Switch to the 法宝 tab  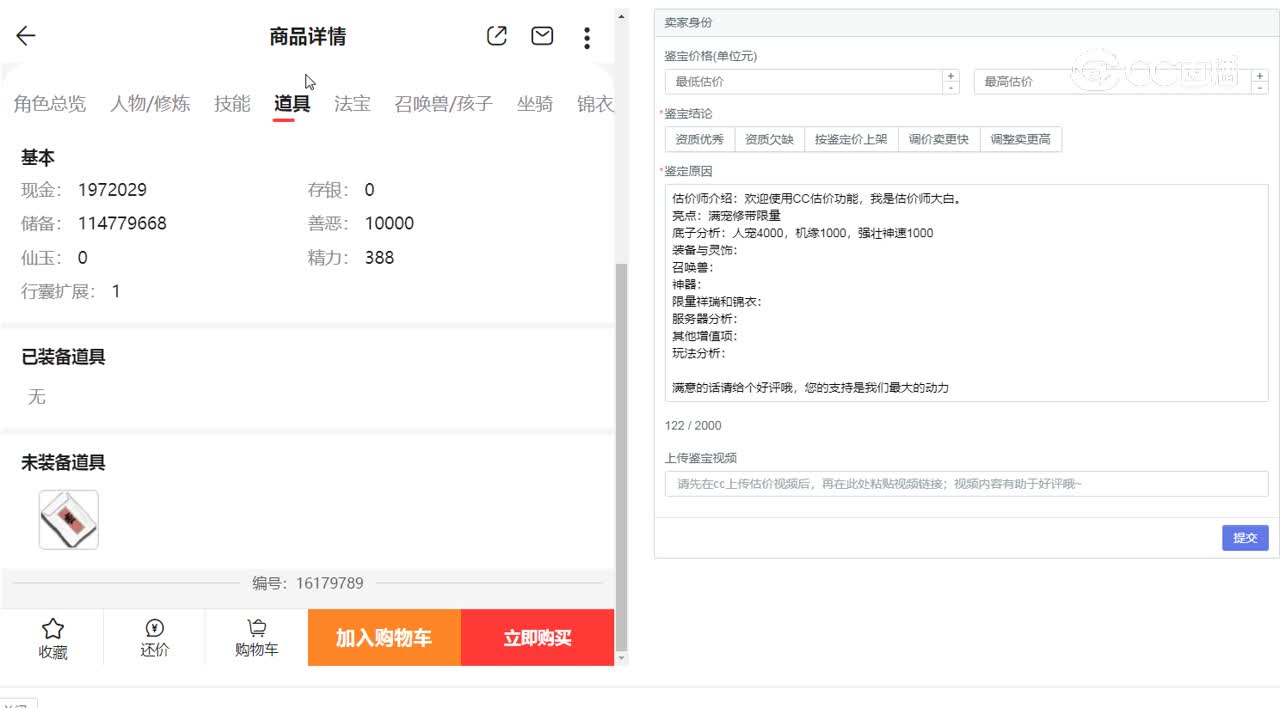click(x=352, y=104)
